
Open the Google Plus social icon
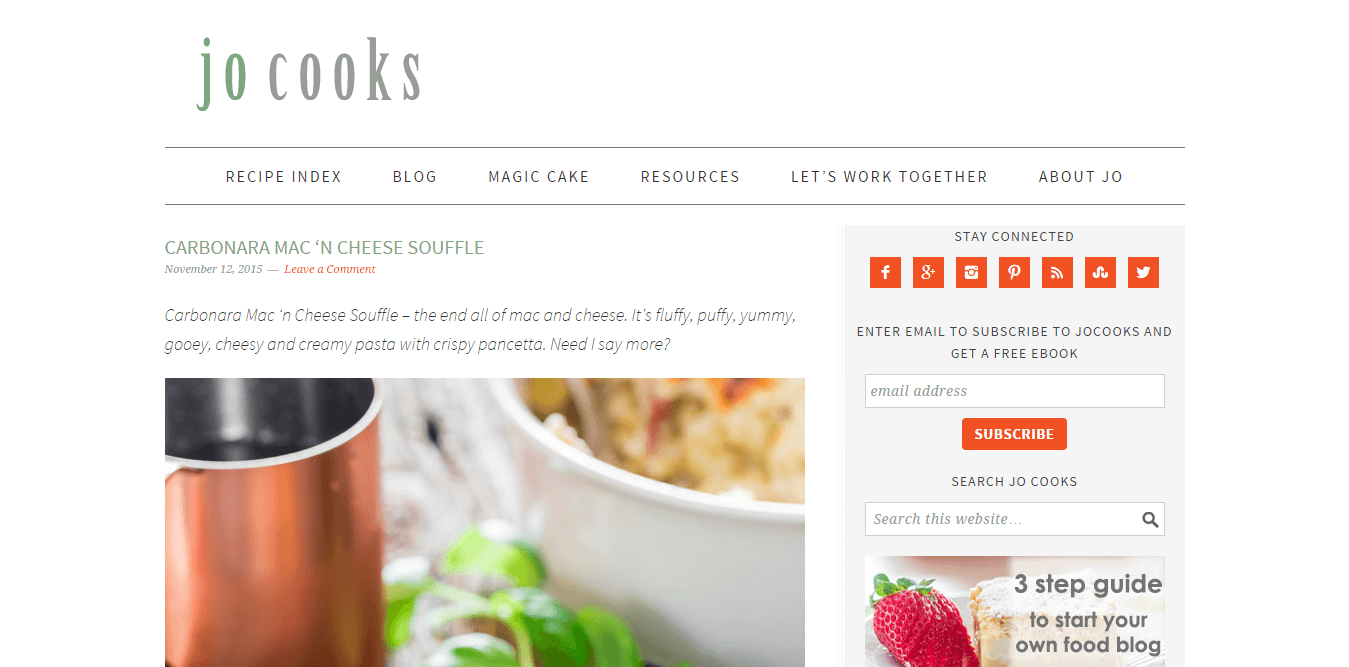coord(928,272)
